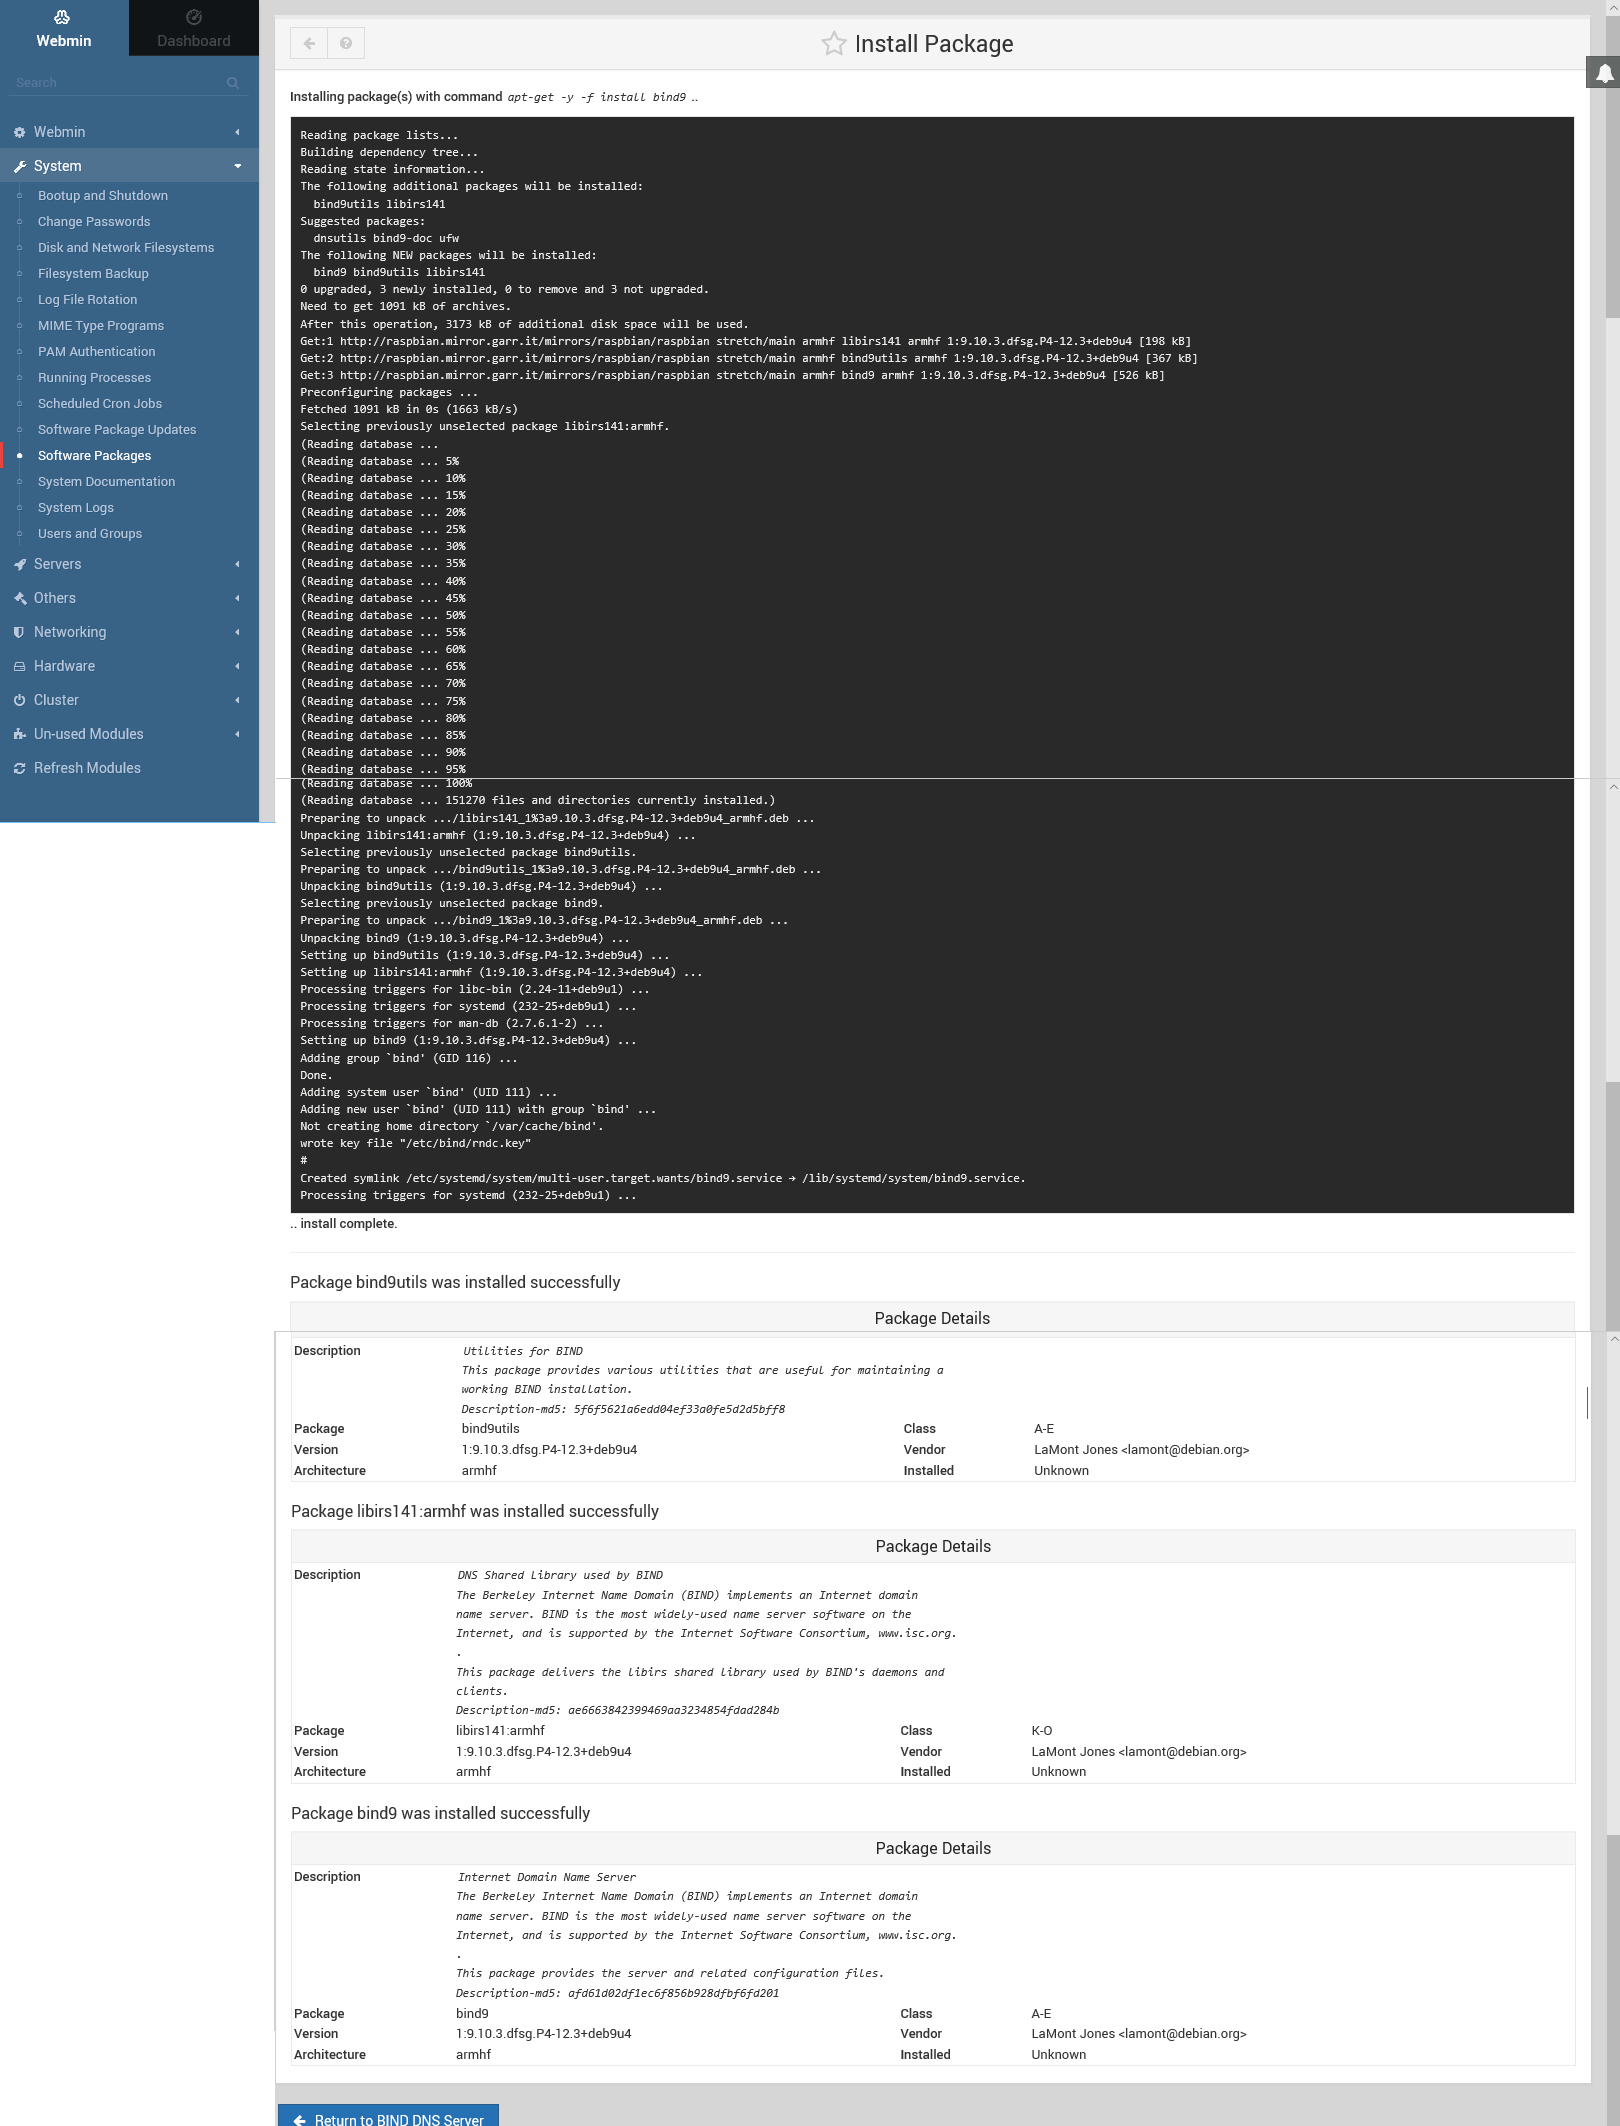Expand the Servers category arrow

click(x=238, y=564)
